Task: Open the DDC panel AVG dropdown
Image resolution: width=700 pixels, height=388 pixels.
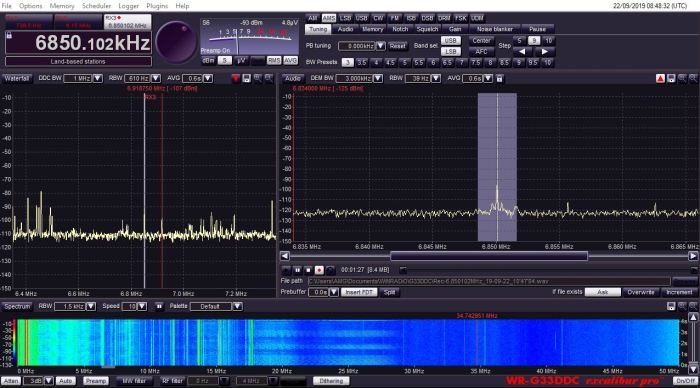Action: (208, 79)
